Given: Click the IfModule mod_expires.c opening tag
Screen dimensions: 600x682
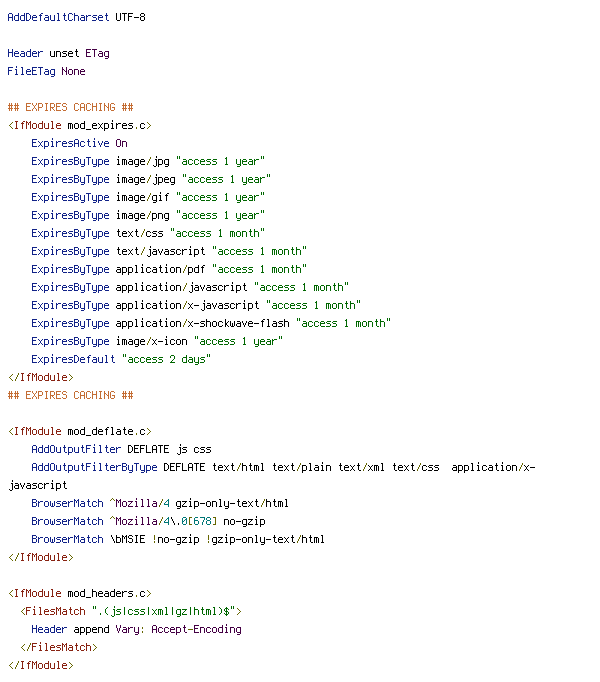Looking at the screenshot, I should click(x=80, y=125).
